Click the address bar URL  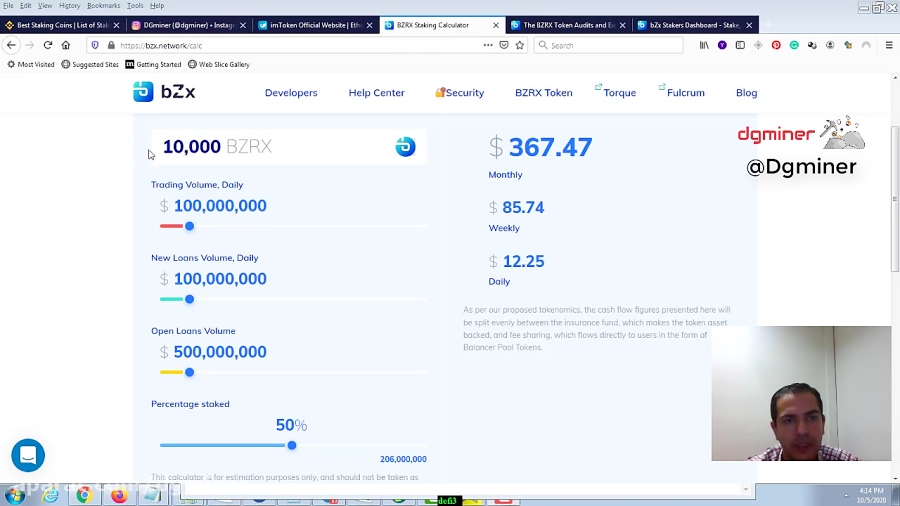tap(161, 45)
